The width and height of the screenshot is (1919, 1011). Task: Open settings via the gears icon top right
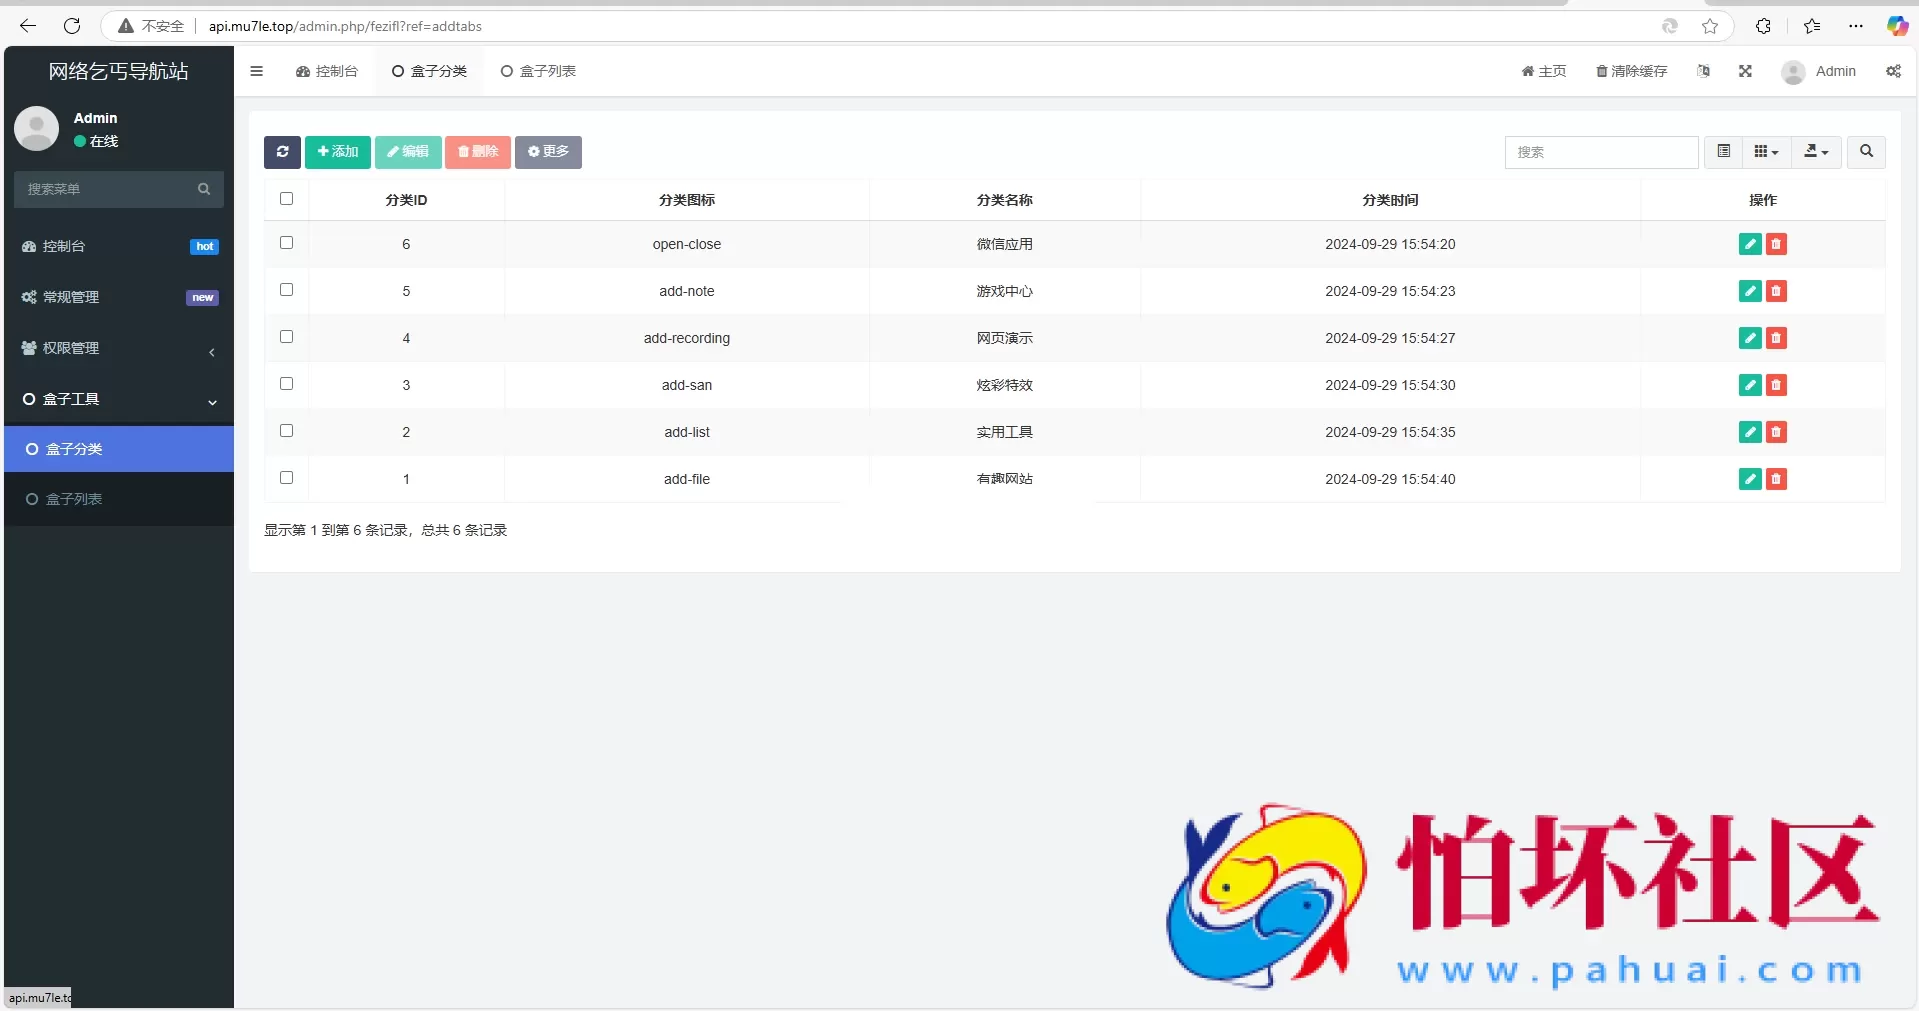click(1894, 71)
